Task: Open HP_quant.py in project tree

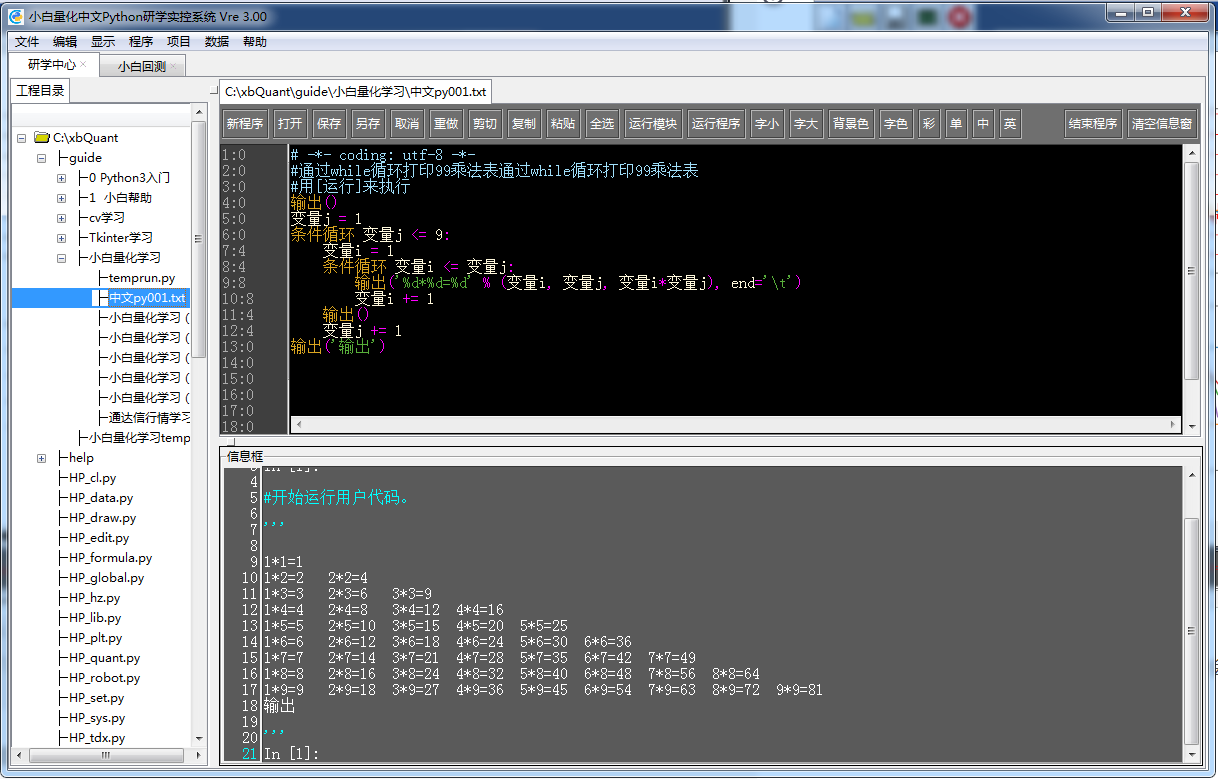Action: [x=104, y=658]
